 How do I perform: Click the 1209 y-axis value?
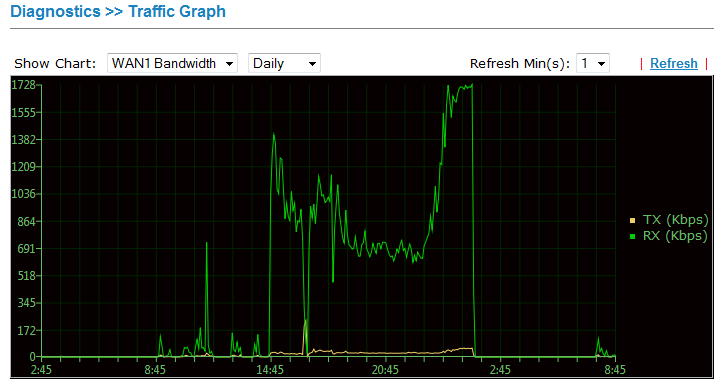[x=24, y=167]
